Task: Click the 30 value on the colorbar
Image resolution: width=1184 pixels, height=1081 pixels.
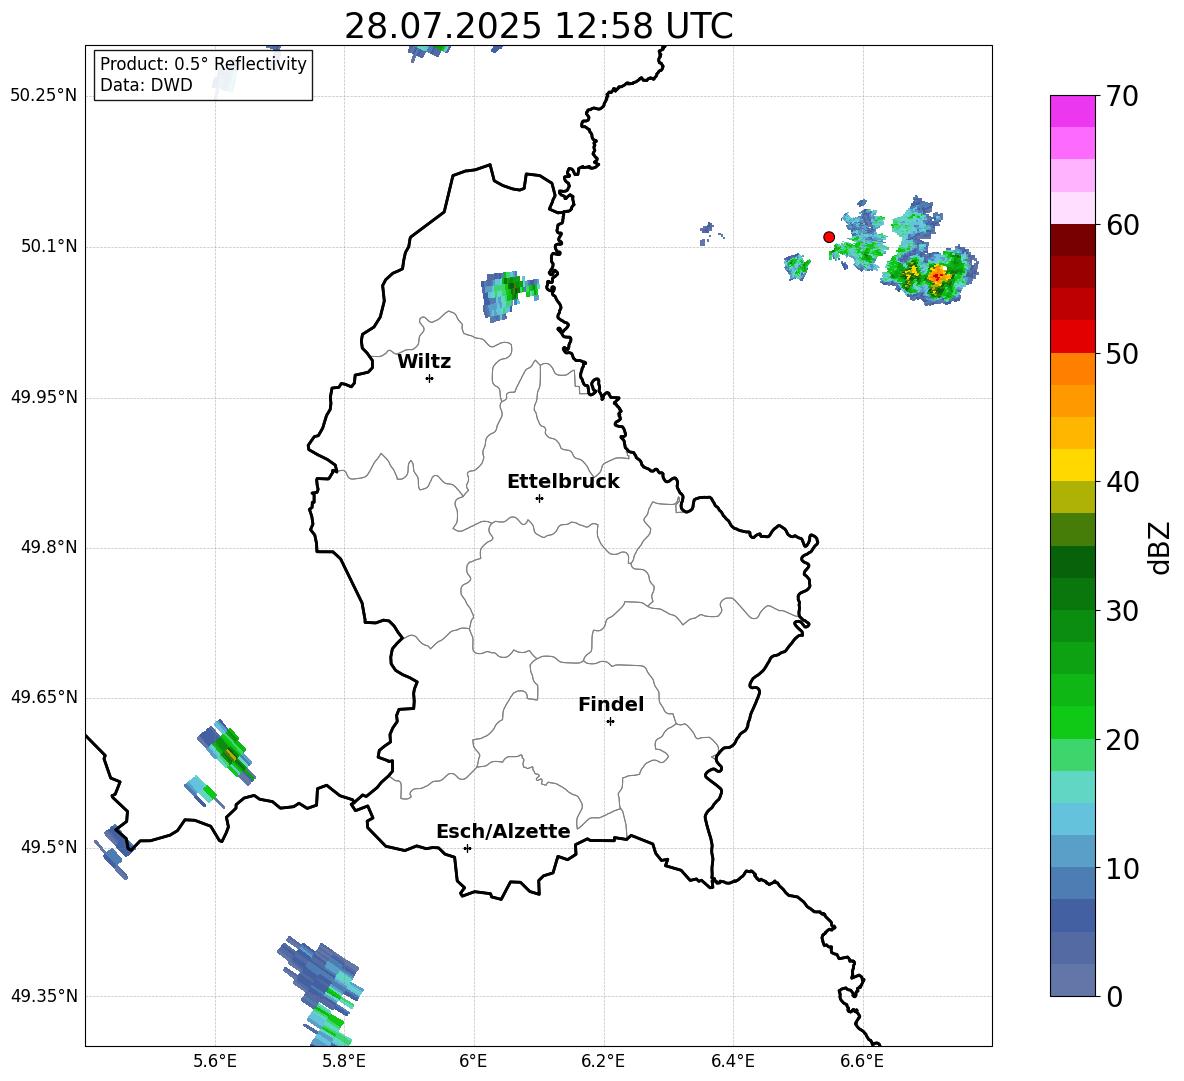Action: coord(1122,611)
